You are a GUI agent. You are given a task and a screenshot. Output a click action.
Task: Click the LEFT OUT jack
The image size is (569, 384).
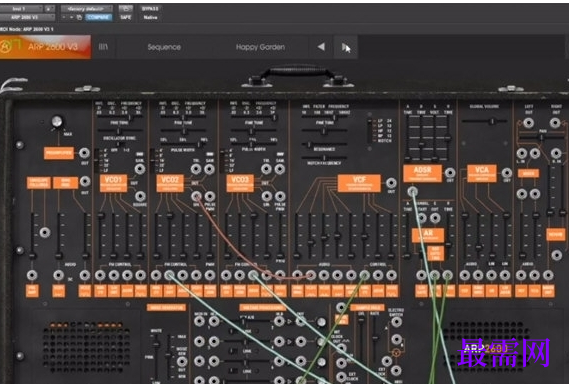(x=528, y=123)
